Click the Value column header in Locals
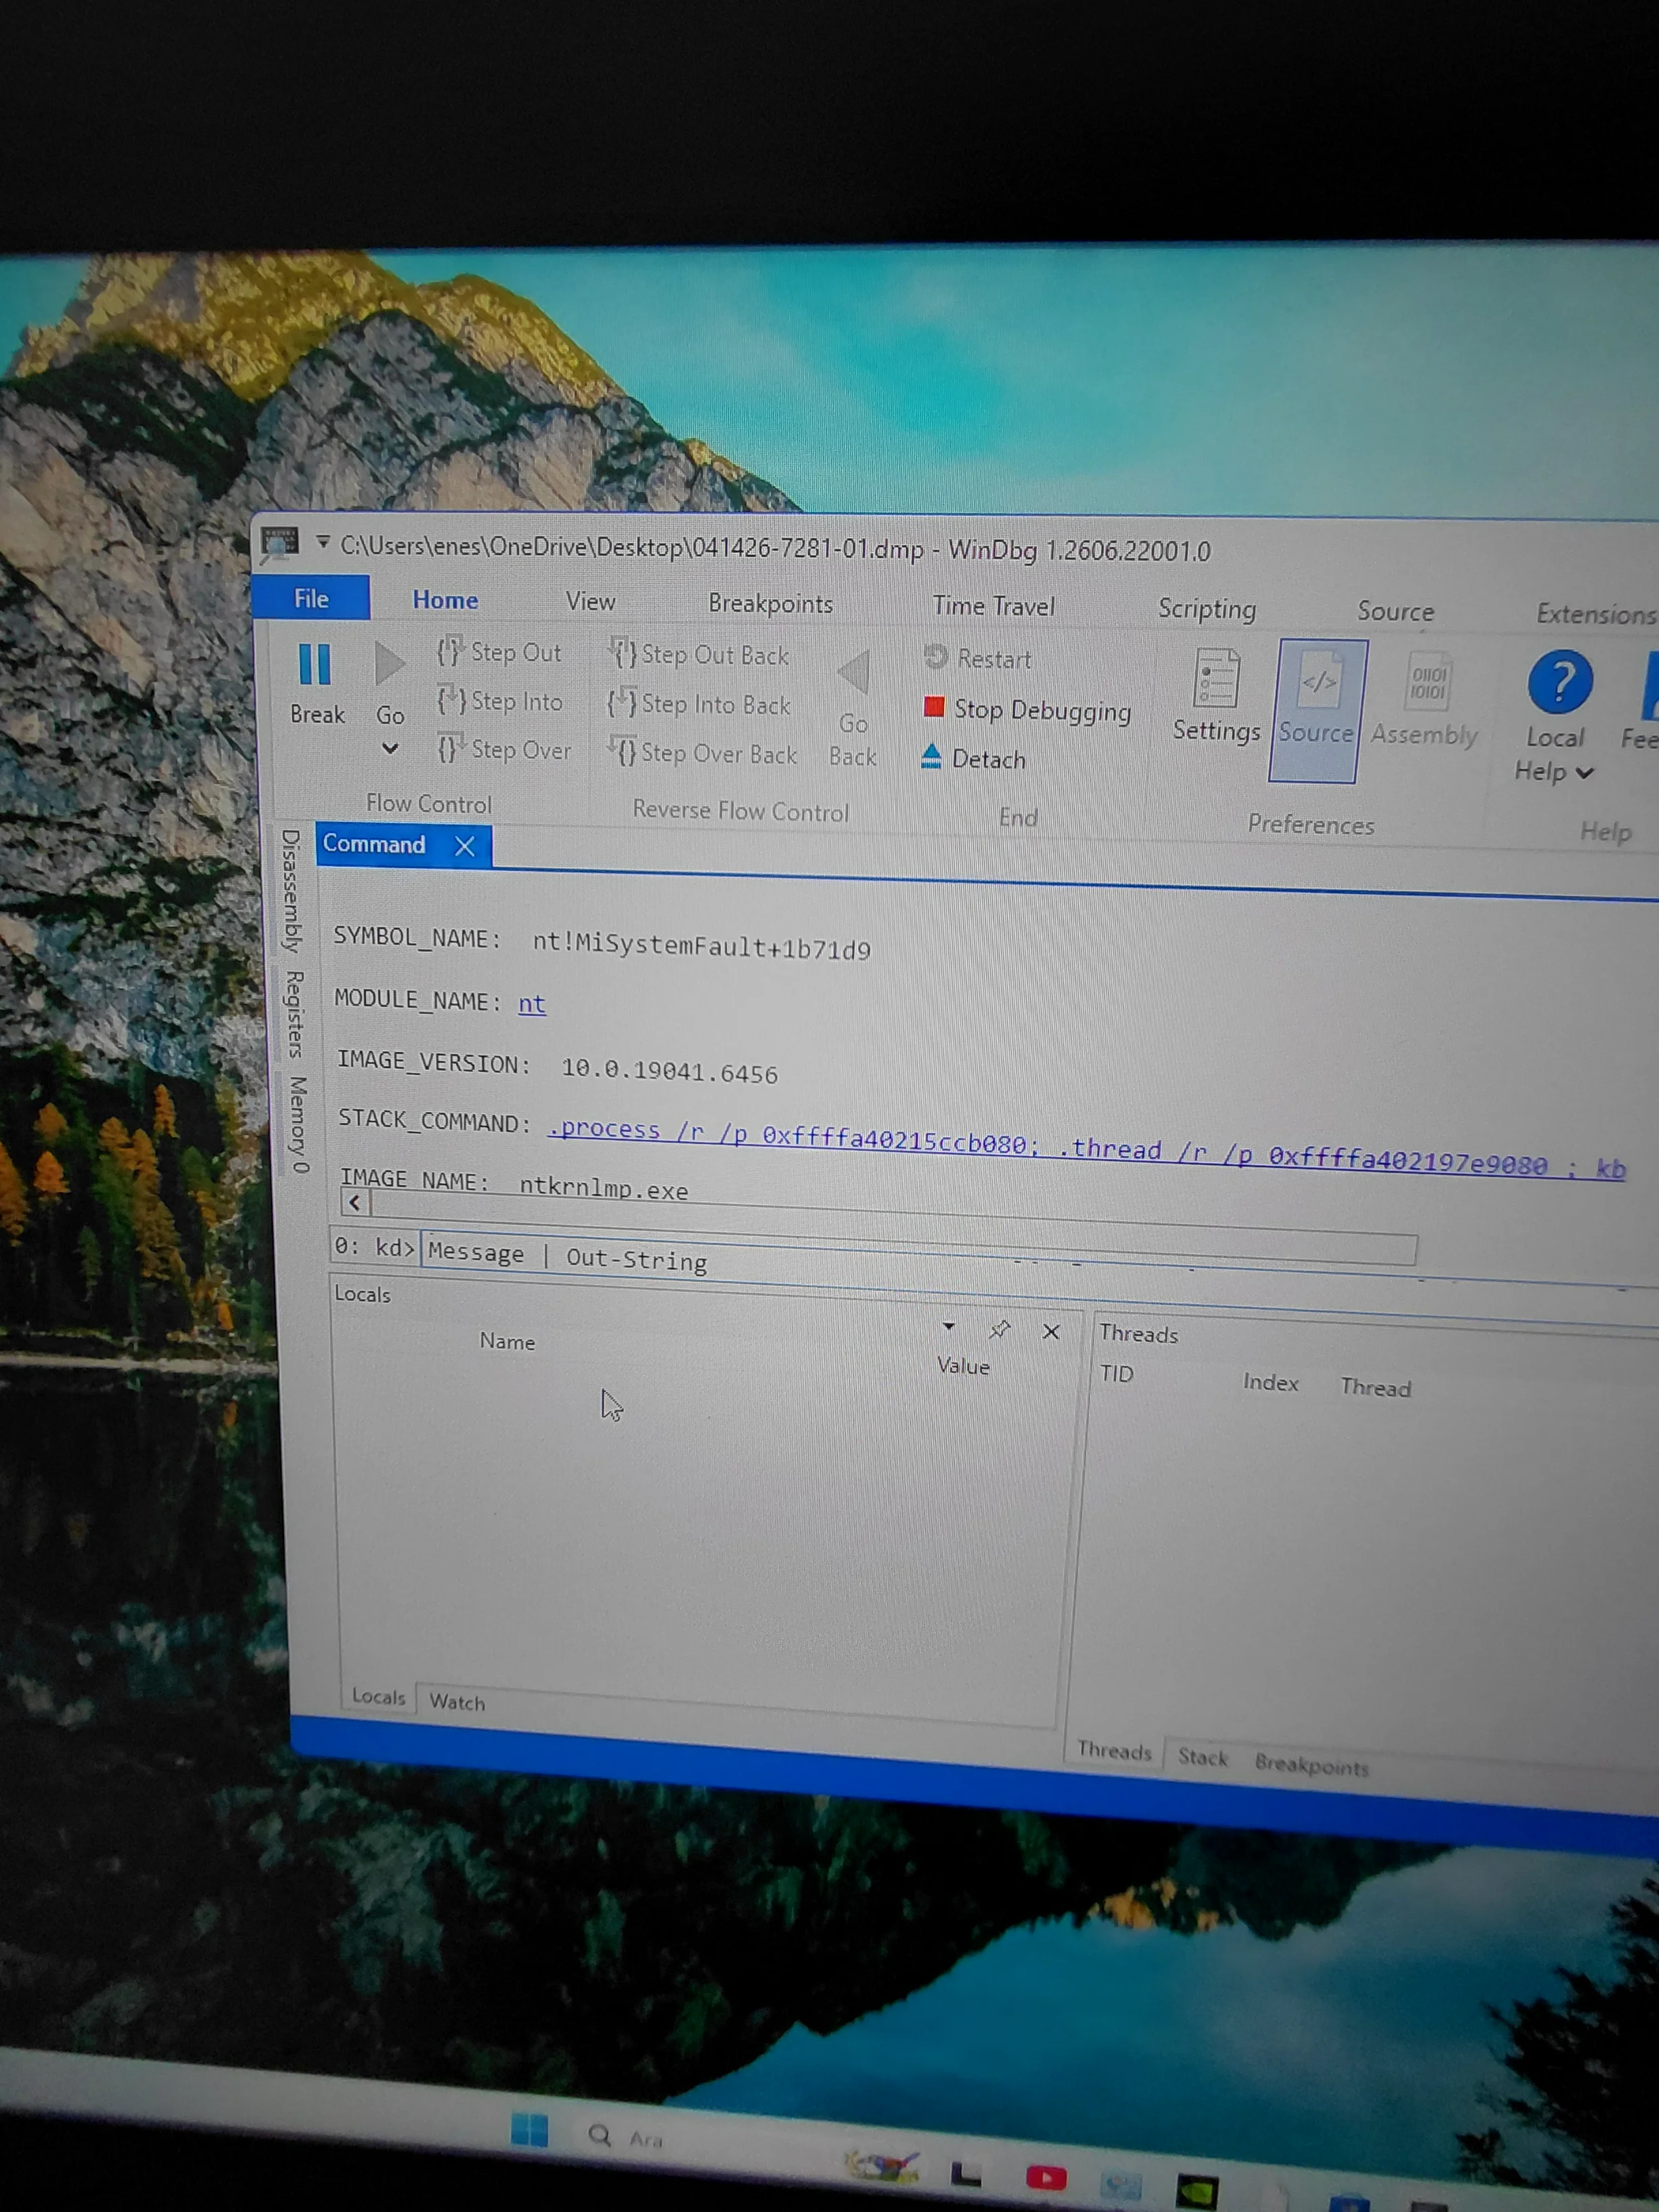This screenshot has height=2212, width=1659. [963, 1366]
